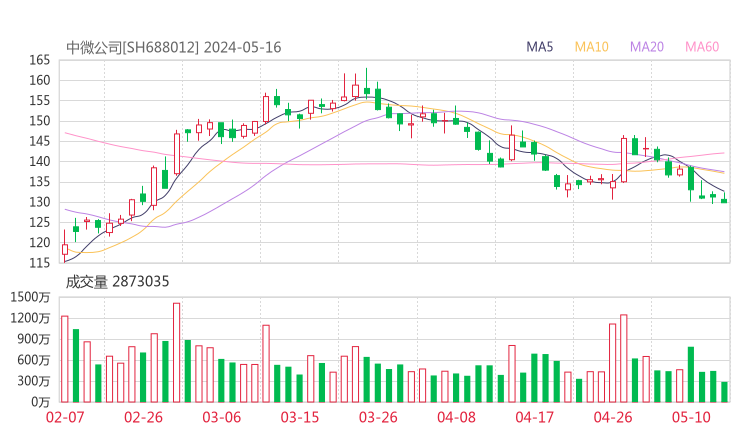
Task: Click the chart title 中微公司[SH688012] 2024-05-16
Action: tap(174, 47)
